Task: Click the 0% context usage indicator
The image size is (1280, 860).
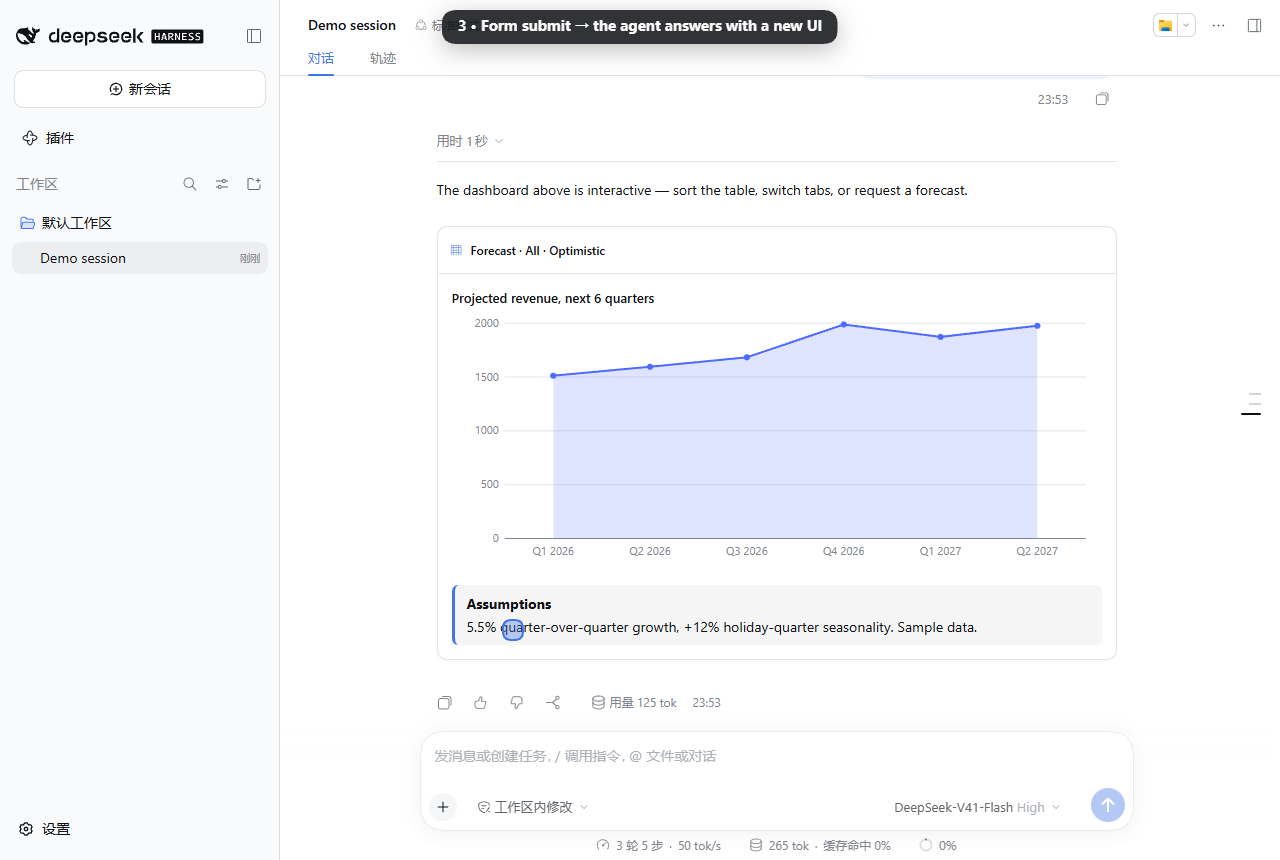Action: click(x=938, y=845)
